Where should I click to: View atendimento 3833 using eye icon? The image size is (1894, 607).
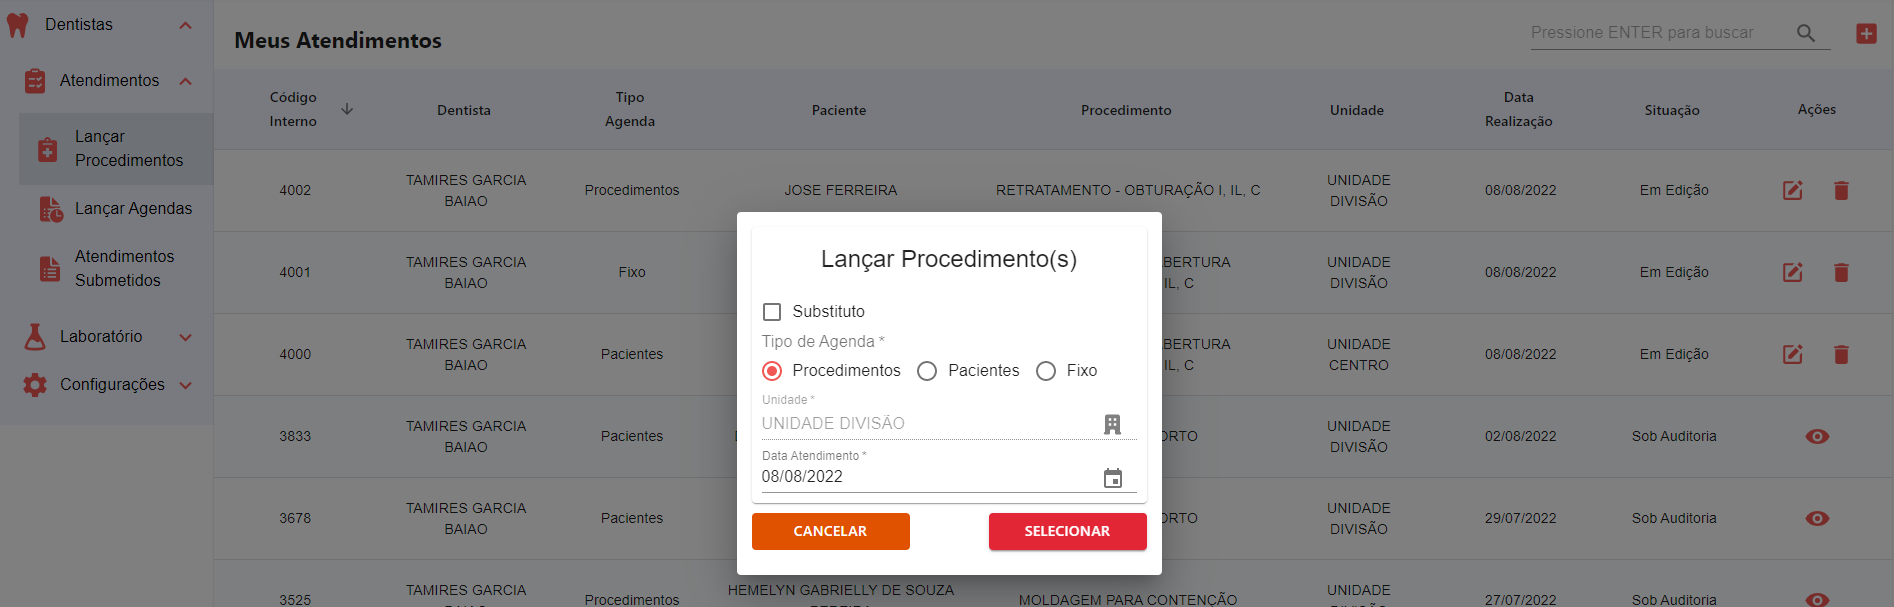[1817, 436]
